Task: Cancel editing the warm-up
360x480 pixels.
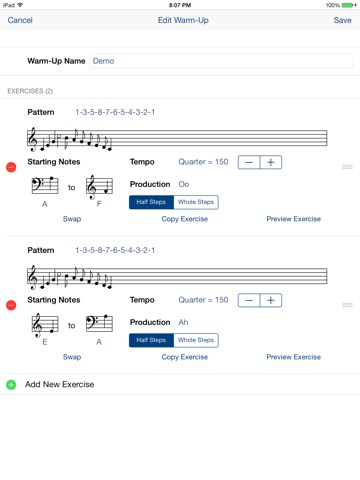Action: (20, 20)
